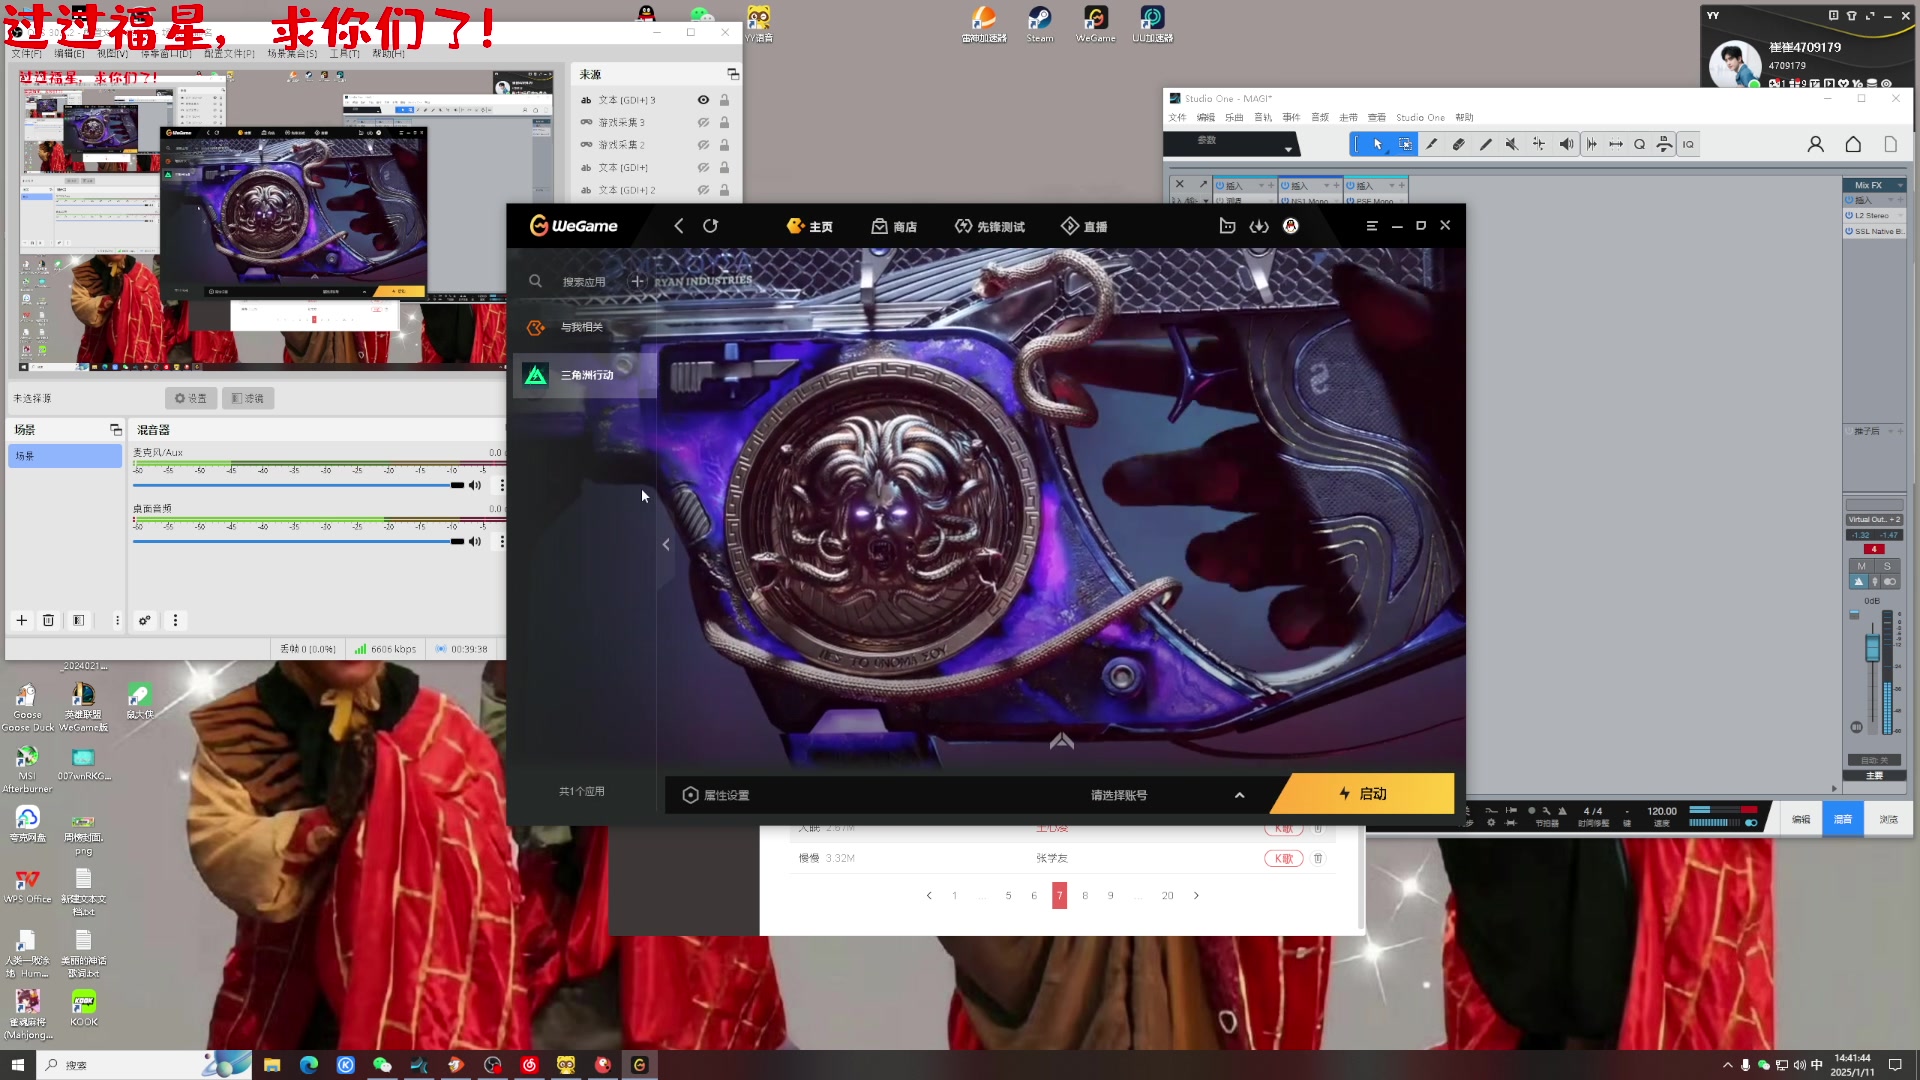
Task: Open the 音轨 menu in Studio One
Action: (1263, 117)
